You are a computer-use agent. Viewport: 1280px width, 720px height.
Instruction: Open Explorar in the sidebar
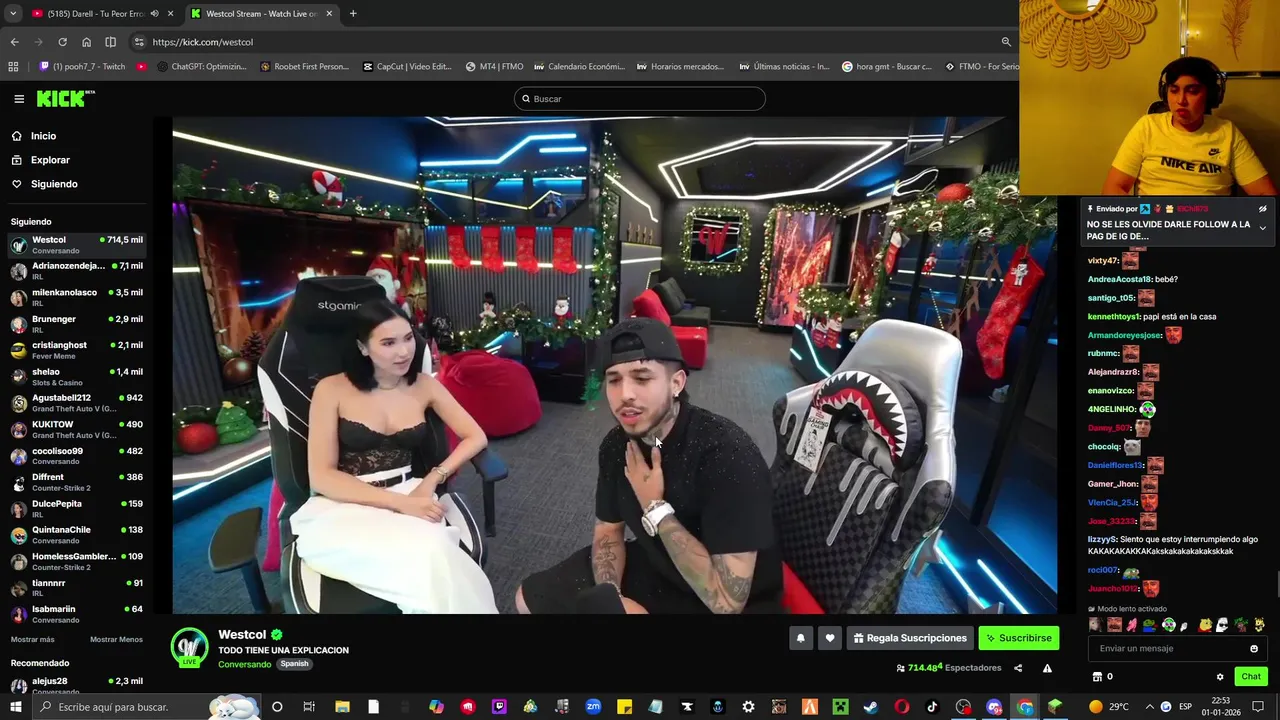[50, 160]
